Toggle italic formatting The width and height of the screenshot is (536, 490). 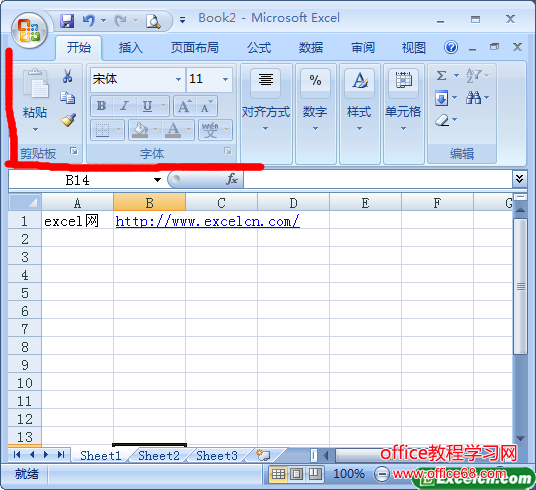125,106
